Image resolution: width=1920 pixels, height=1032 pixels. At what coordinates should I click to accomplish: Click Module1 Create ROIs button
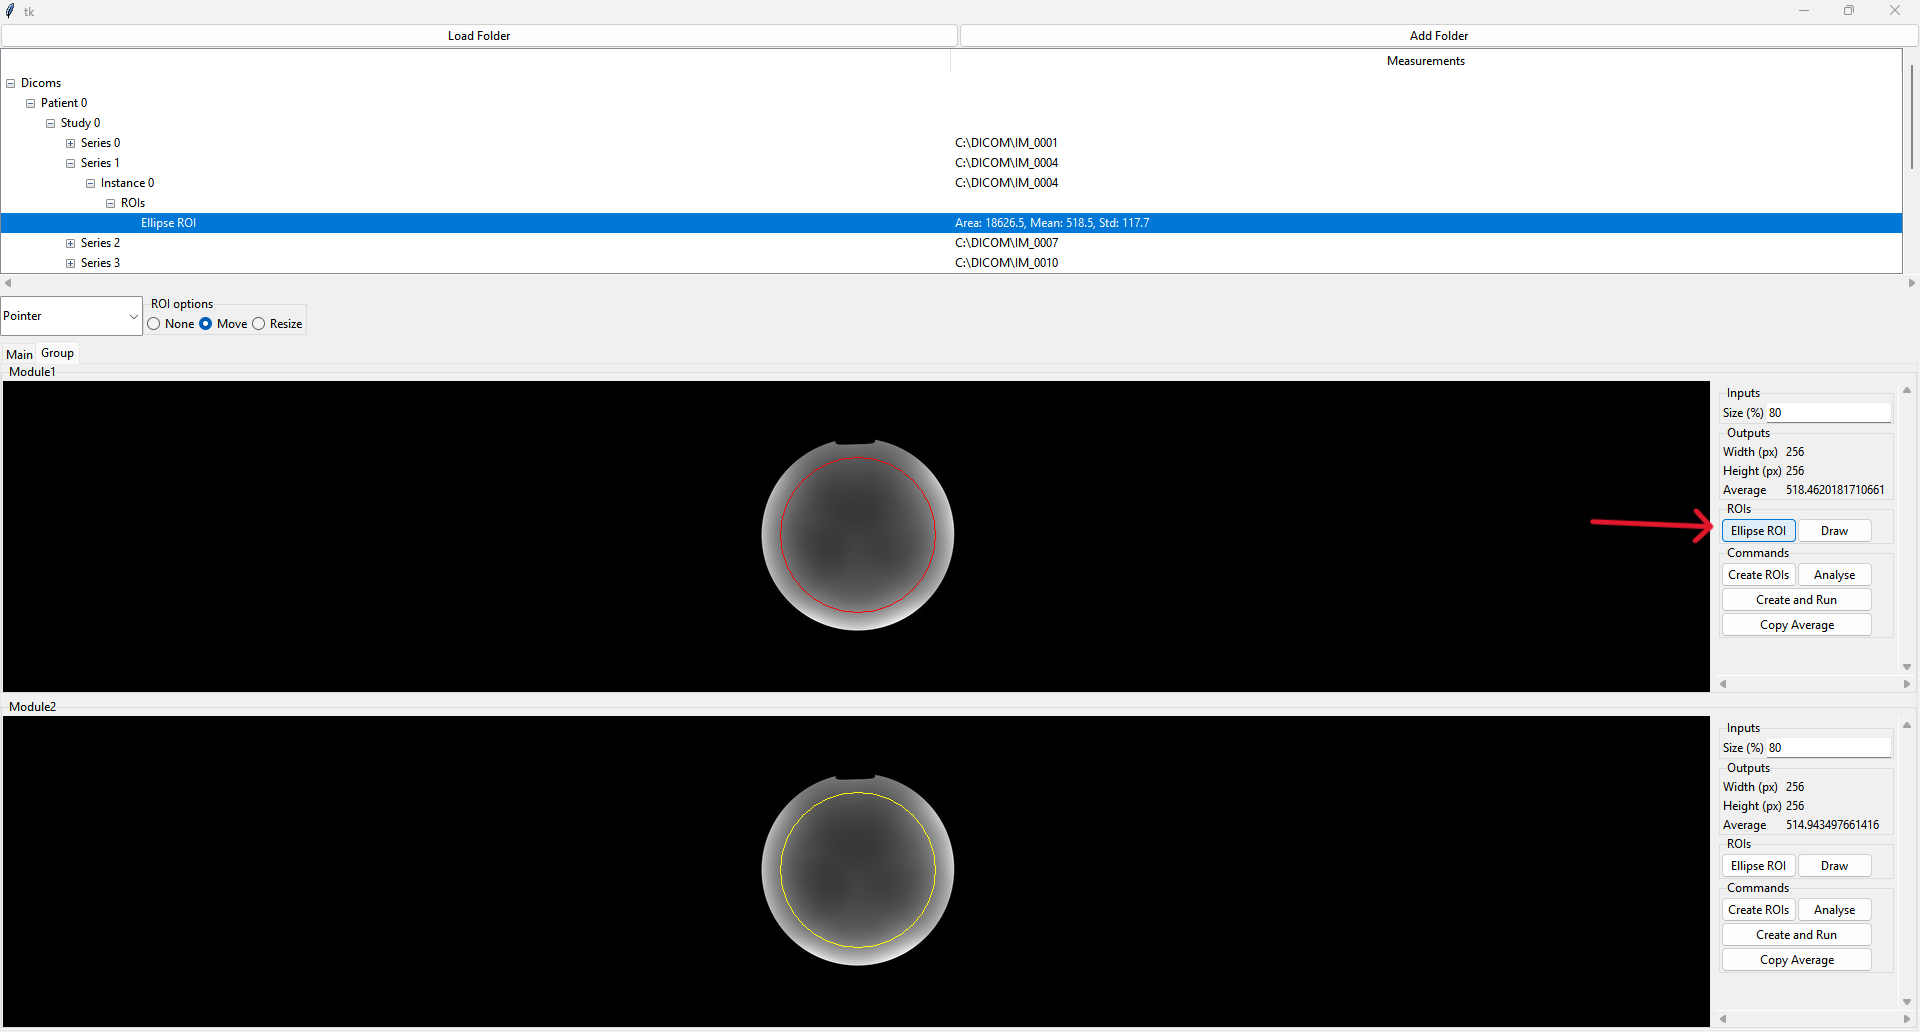coord(1758,575)
